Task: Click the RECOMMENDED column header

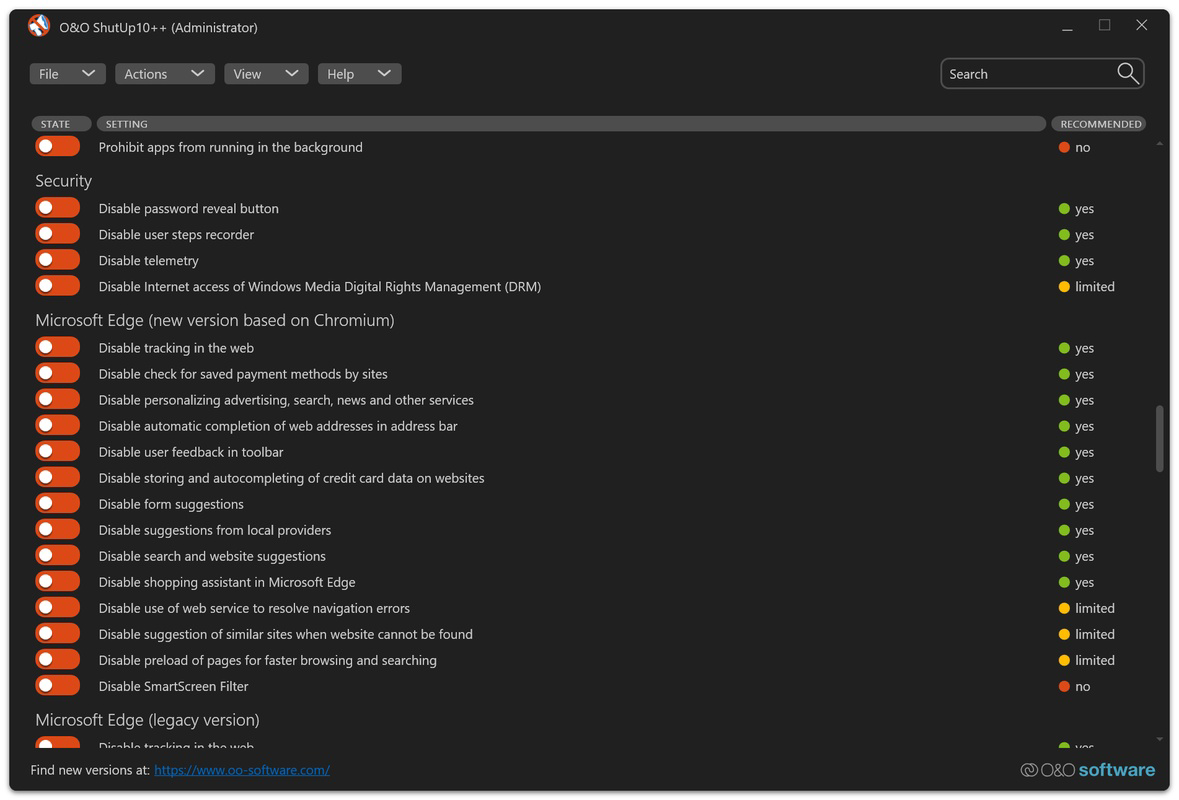Action: (x=1099, y=124)
